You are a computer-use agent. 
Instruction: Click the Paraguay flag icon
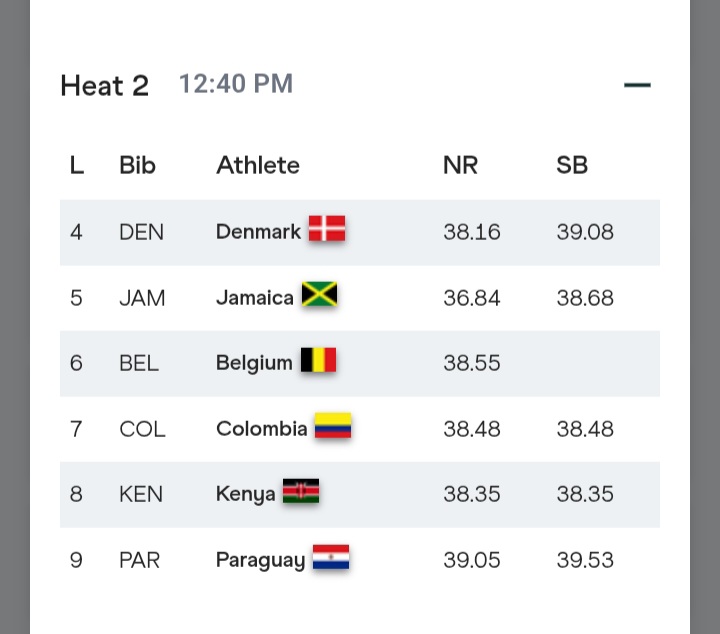pyautogui.click(x=331, y=558)
